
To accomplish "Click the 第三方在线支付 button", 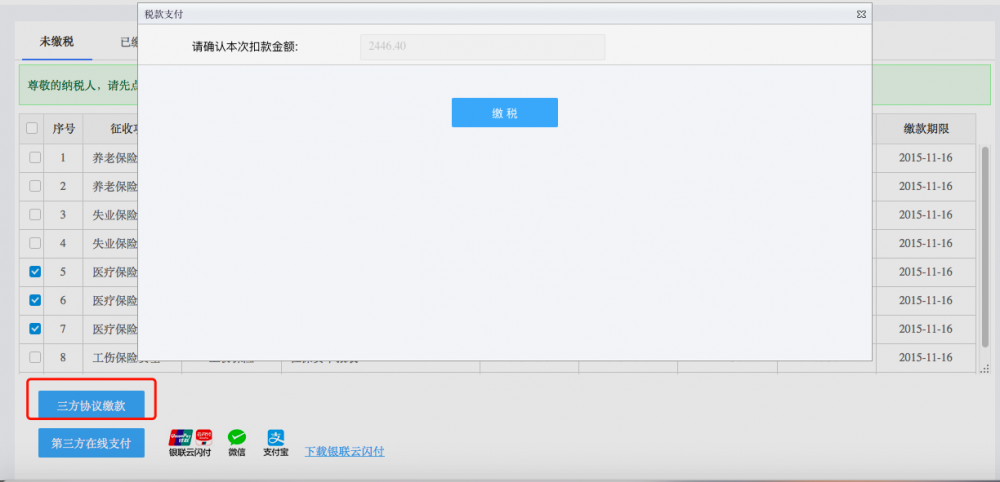I will [x=91, y=443].
